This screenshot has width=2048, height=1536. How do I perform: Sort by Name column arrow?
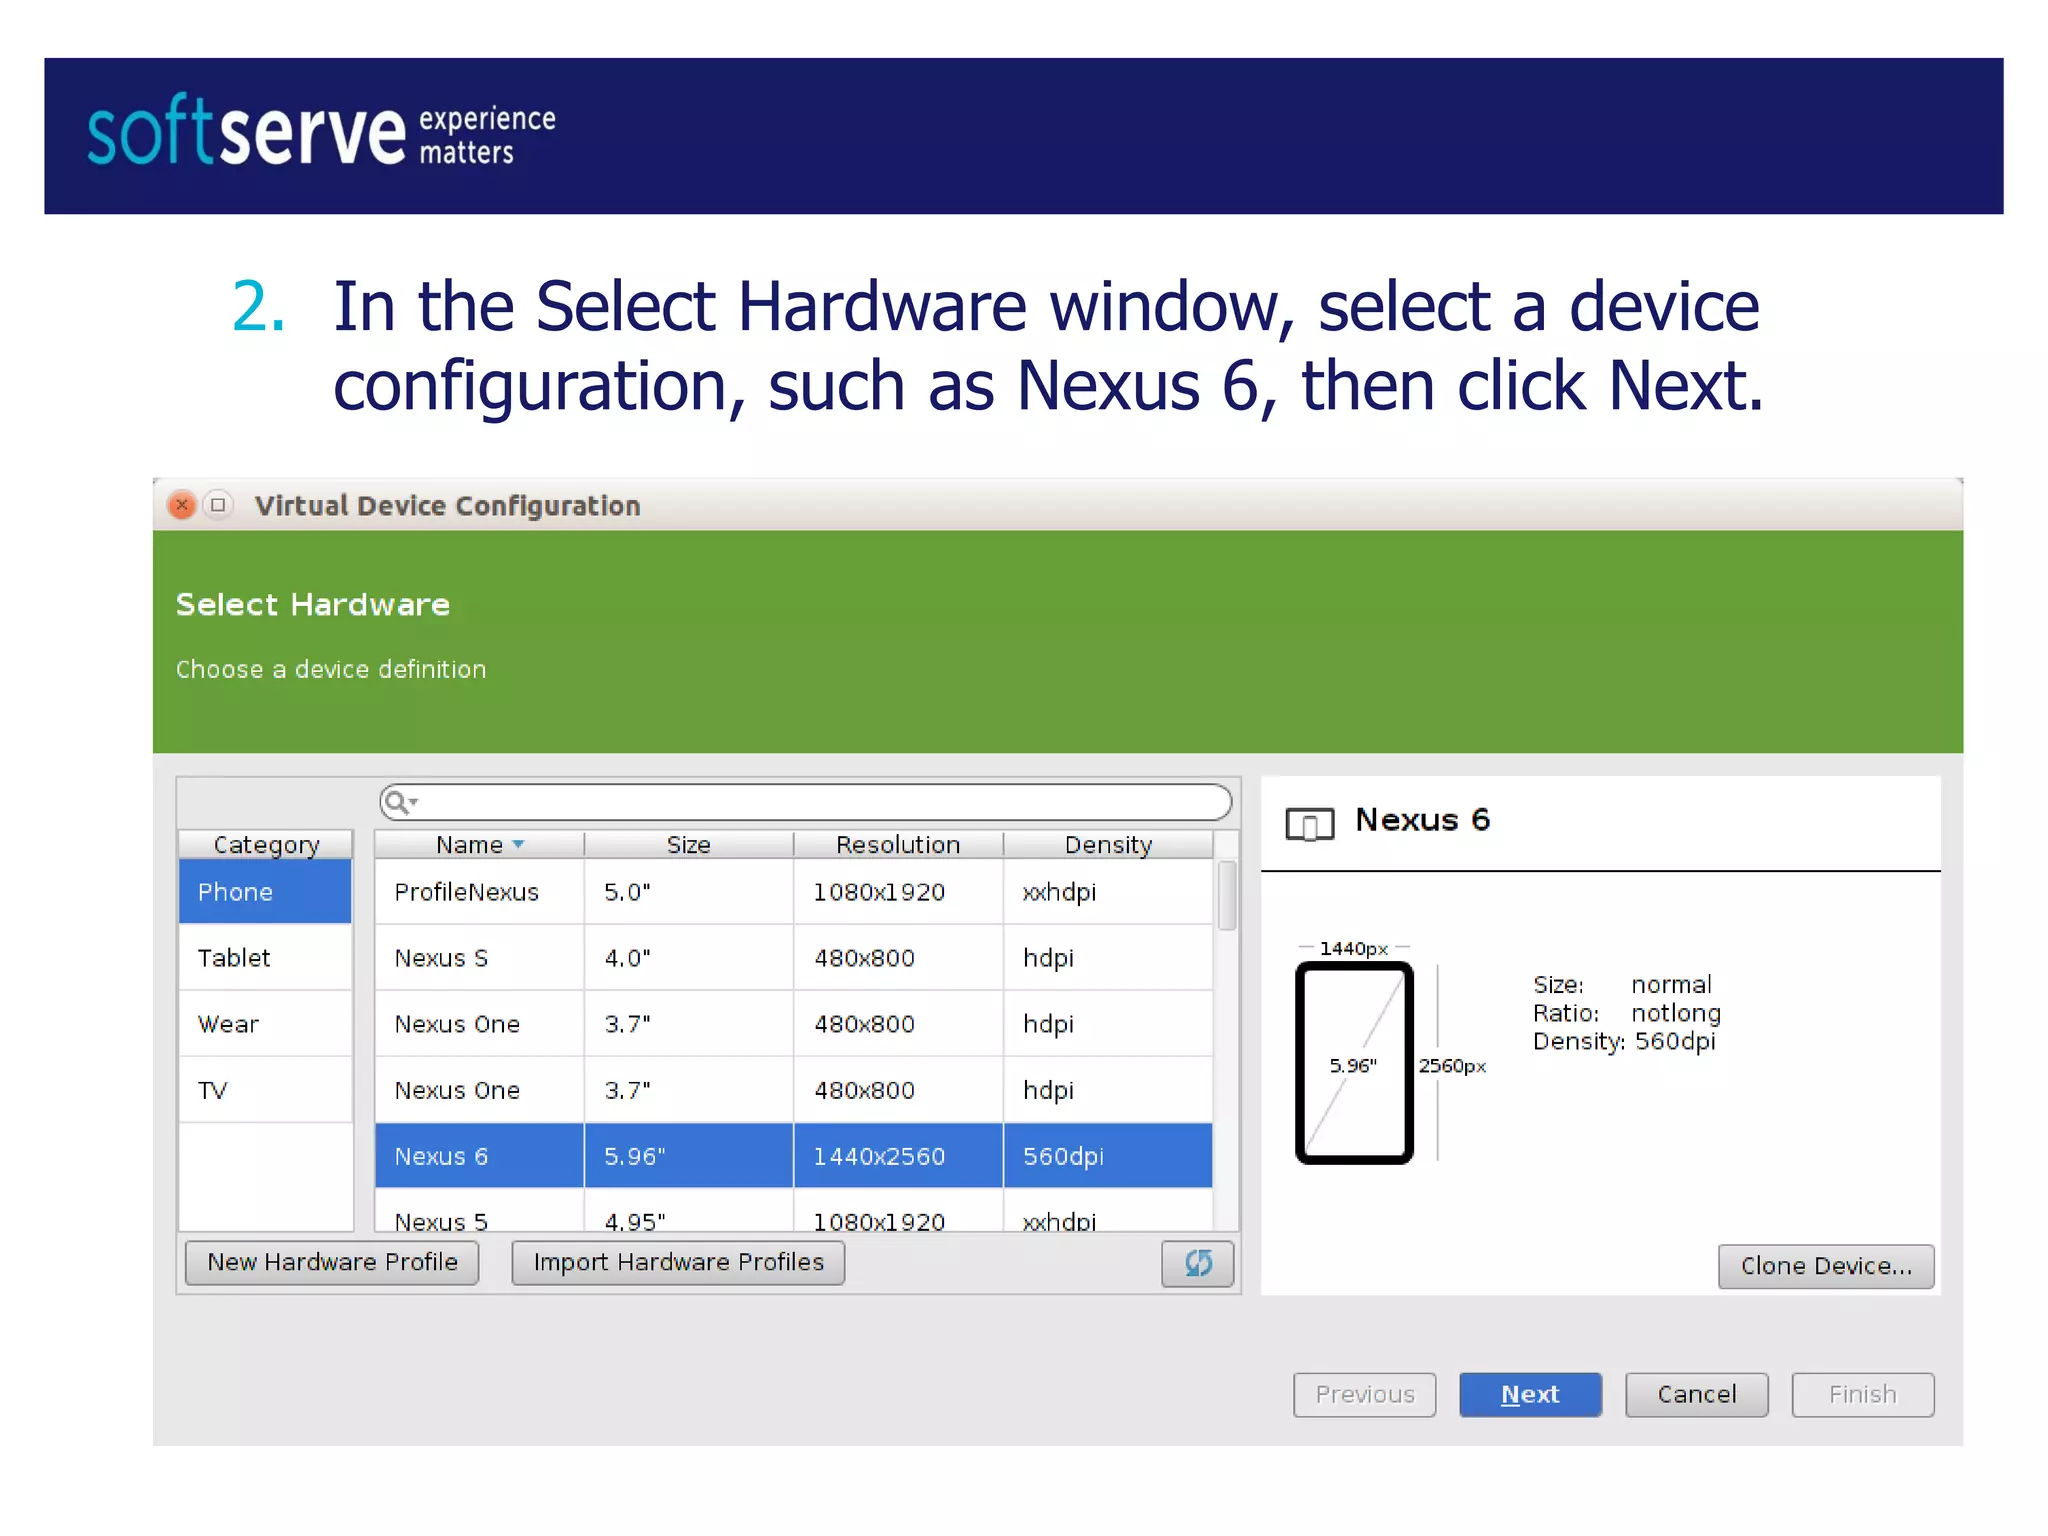(518, 845)
